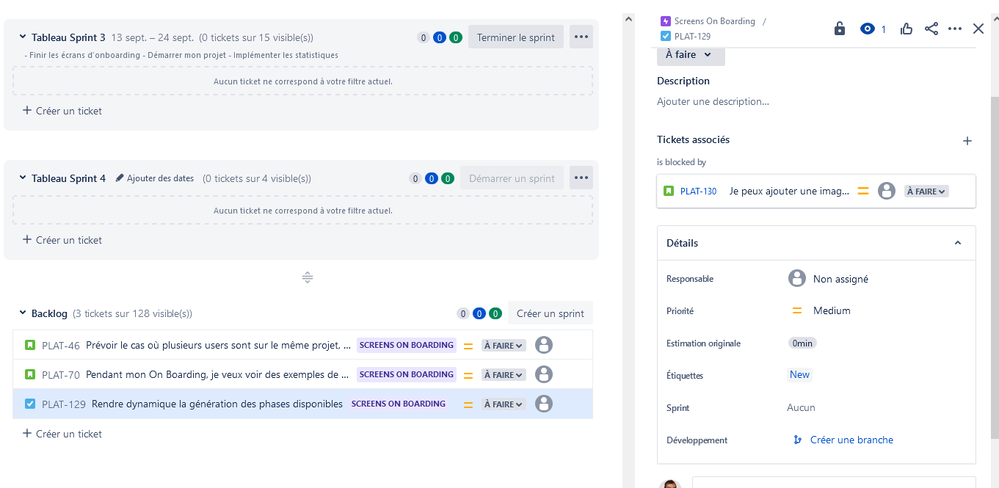Collapse the Tableau Sprint 4 section
Image resolution: width=999 pixels, height=488 pixels.
tap(23, 178)
